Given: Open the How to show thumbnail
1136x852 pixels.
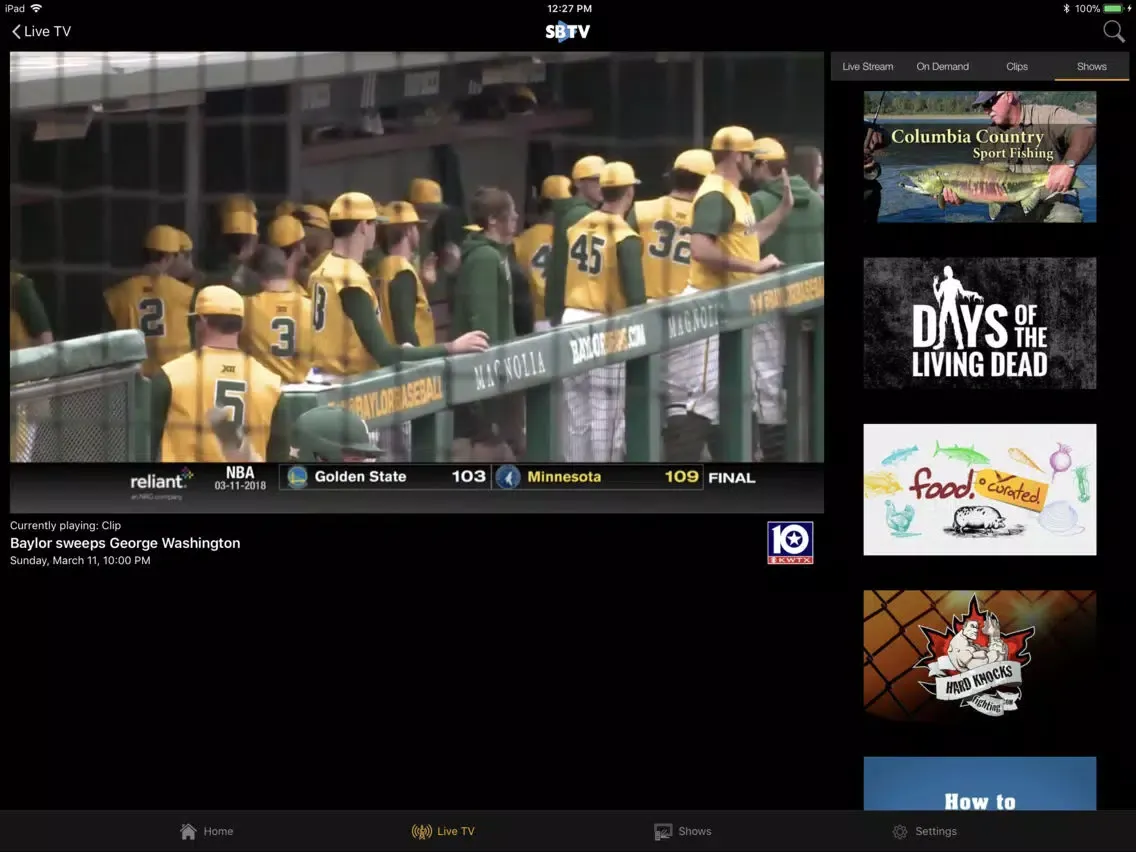Looking at the screenshot, I should coord(979,783).
